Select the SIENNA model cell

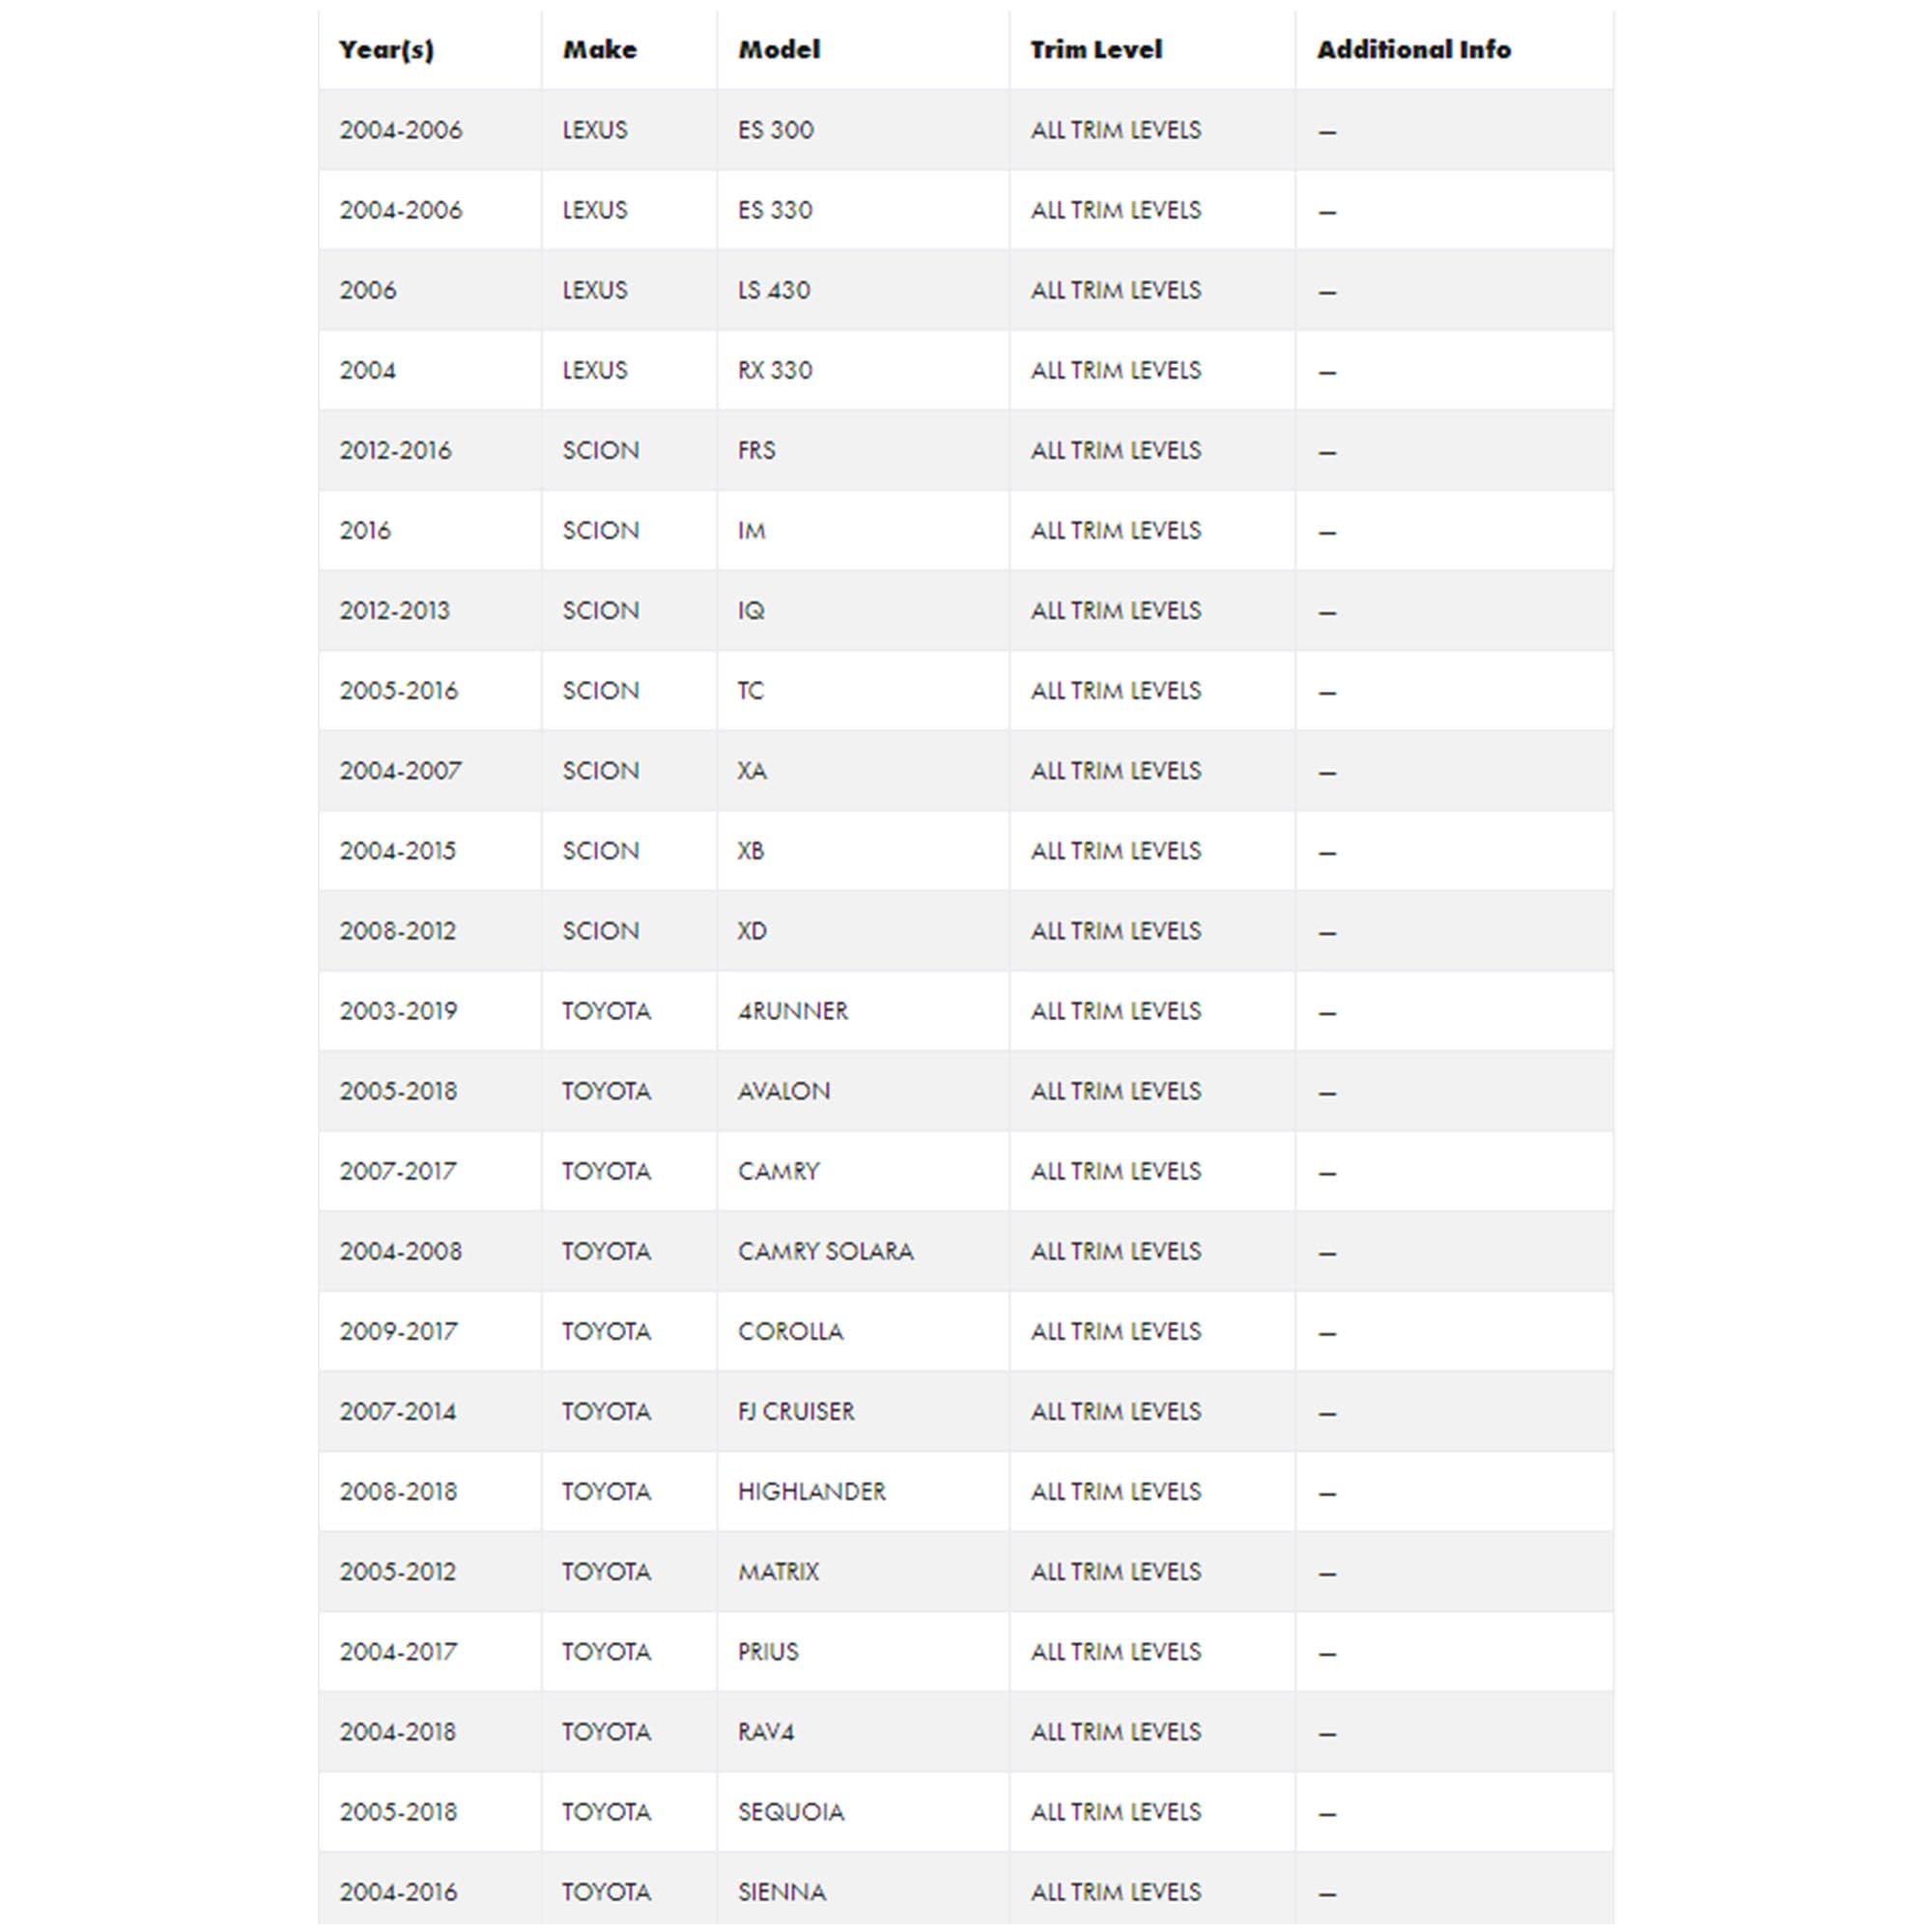click(782, 1891)
